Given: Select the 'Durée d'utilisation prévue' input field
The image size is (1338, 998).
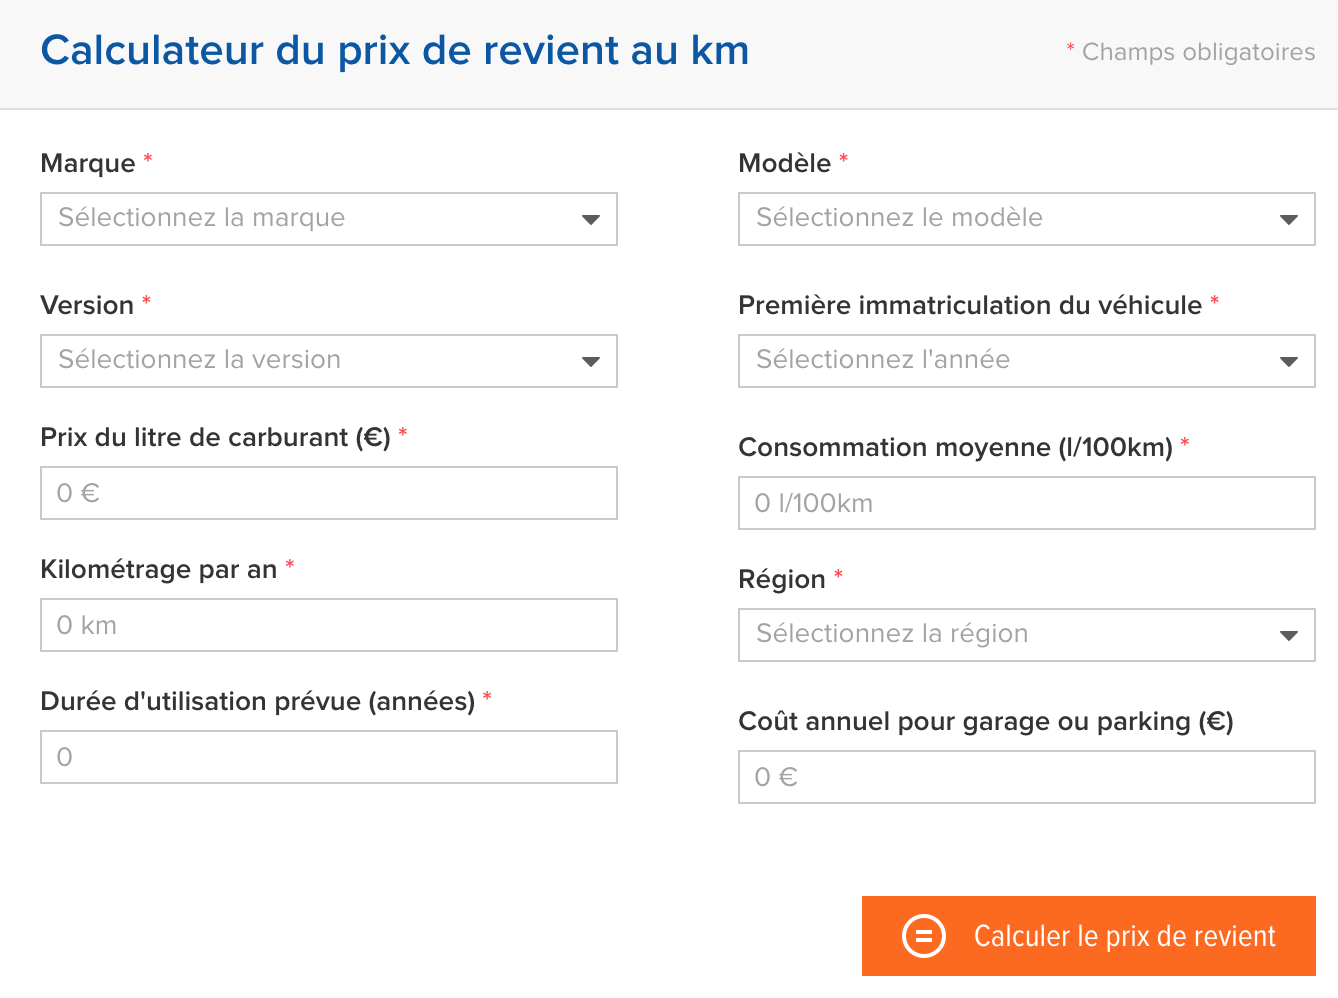Looking at the screenshot, I should [x=329, y=757].
